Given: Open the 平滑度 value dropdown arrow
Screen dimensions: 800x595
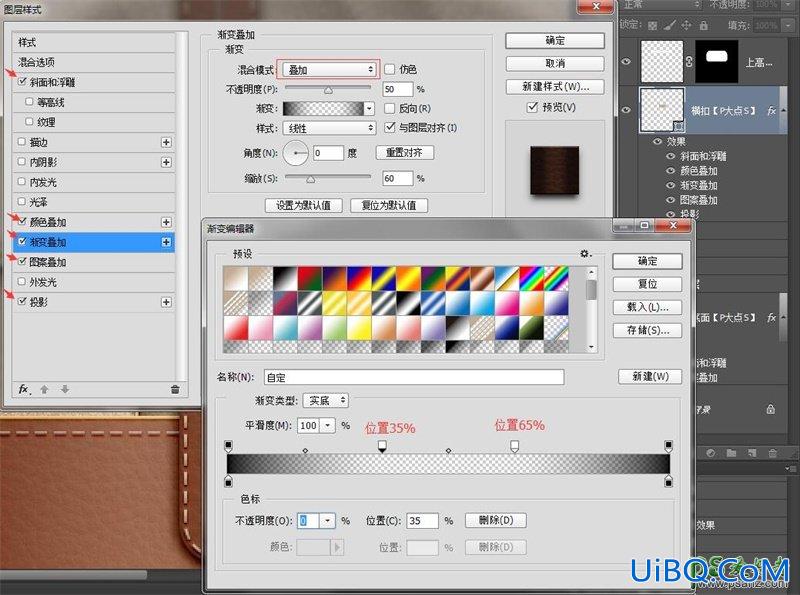Looking at the screenshot, I should coord(328,426).
